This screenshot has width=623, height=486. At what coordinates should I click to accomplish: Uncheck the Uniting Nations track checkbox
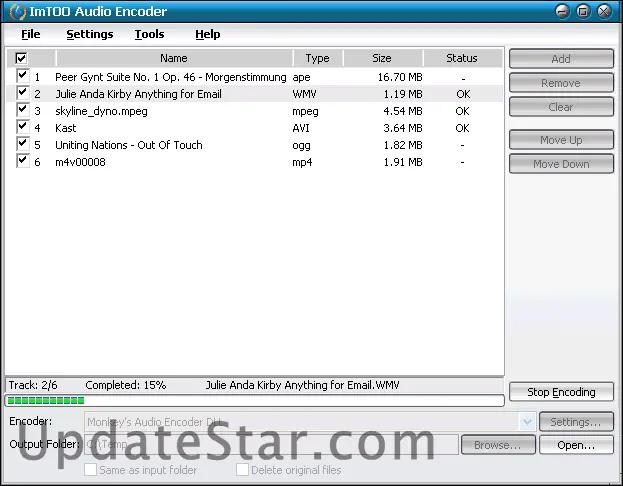tap(23, 144)
